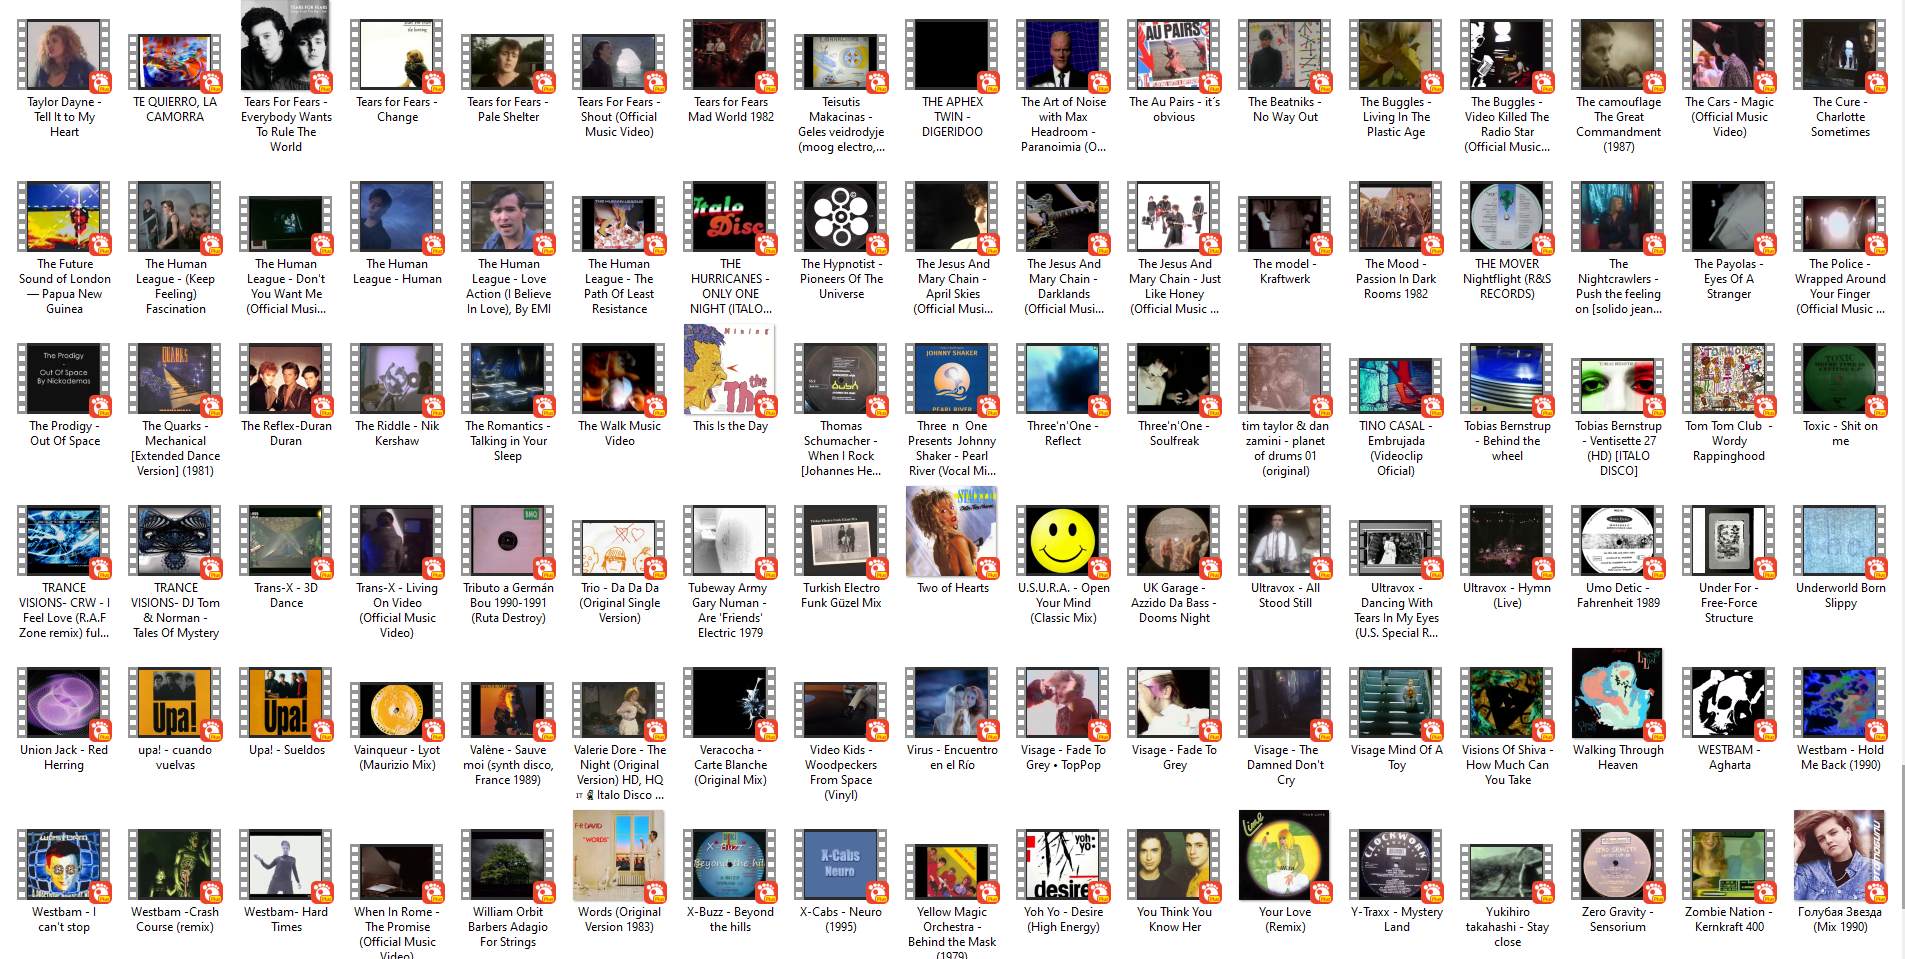Select the Words (Original Version 1983) thumbnail

pos(619,857)
